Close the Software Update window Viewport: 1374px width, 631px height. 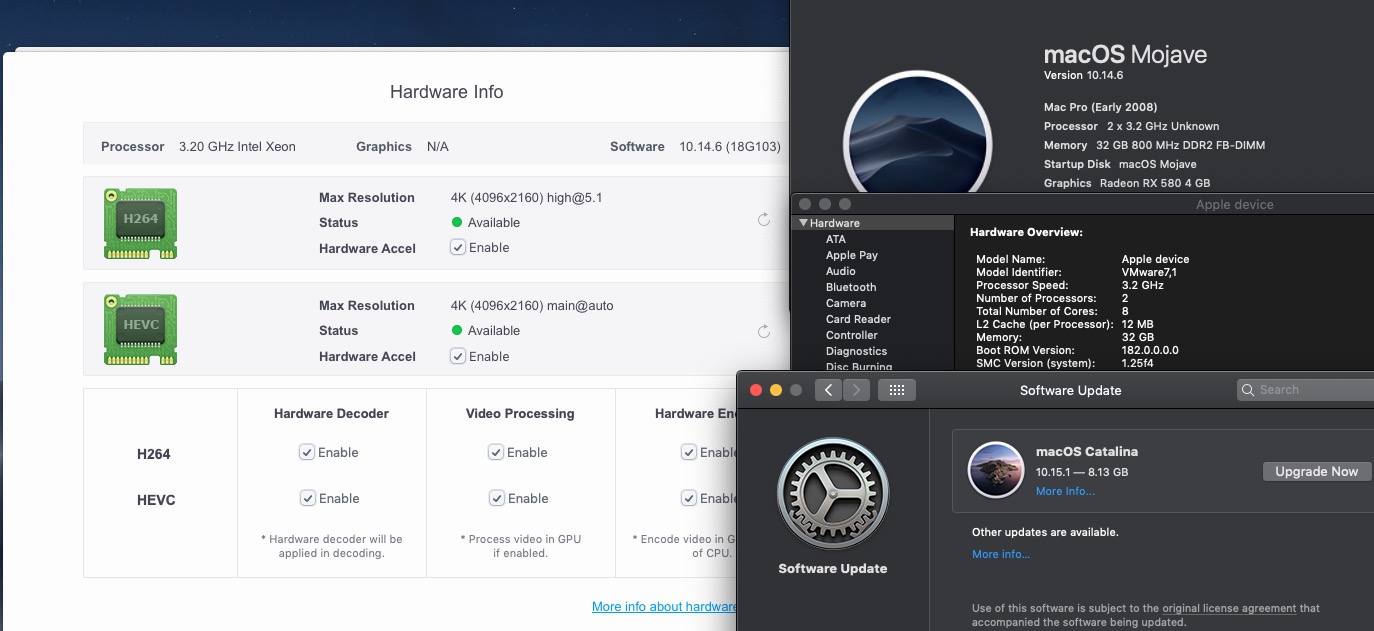pos(756,390)
